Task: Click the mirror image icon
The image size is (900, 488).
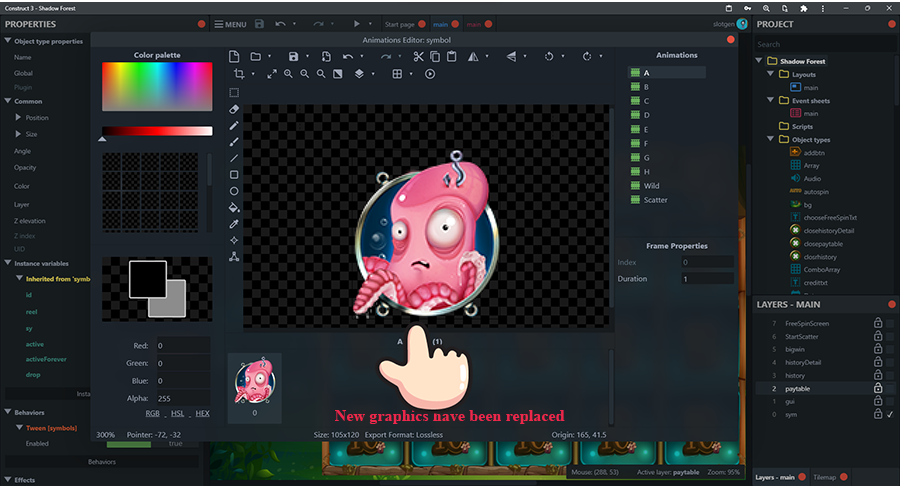Action: pos(473,56)
